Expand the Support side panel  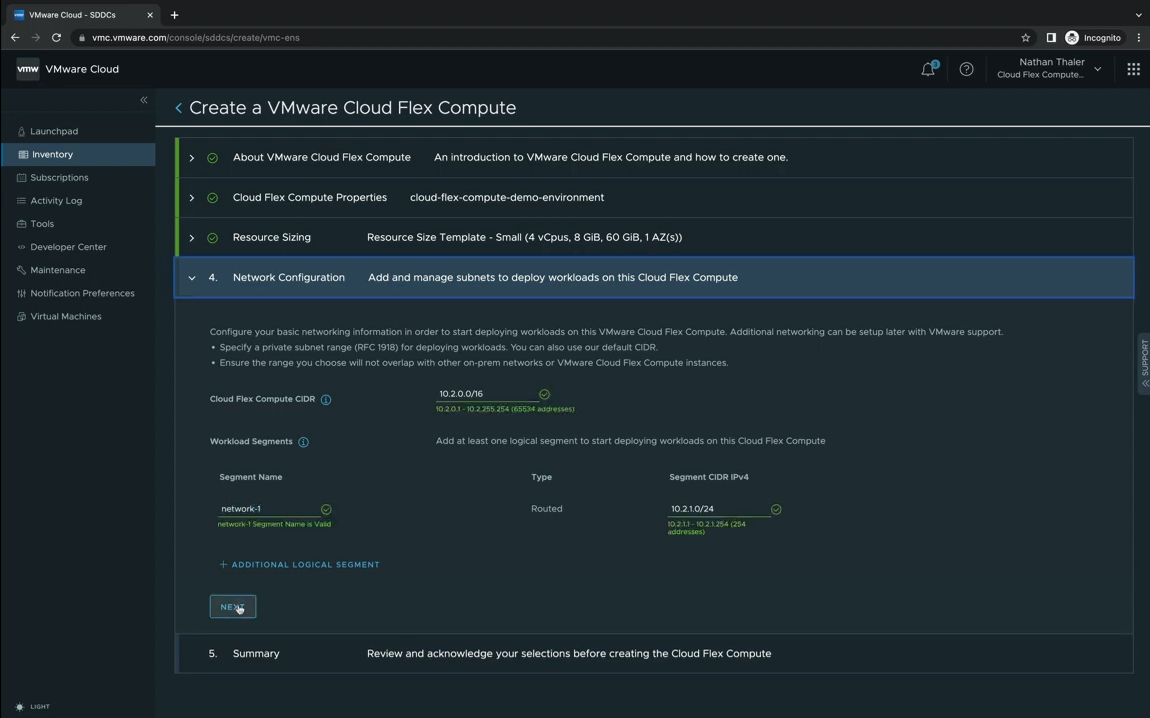pyautogui.click(x=1144, y=365)
